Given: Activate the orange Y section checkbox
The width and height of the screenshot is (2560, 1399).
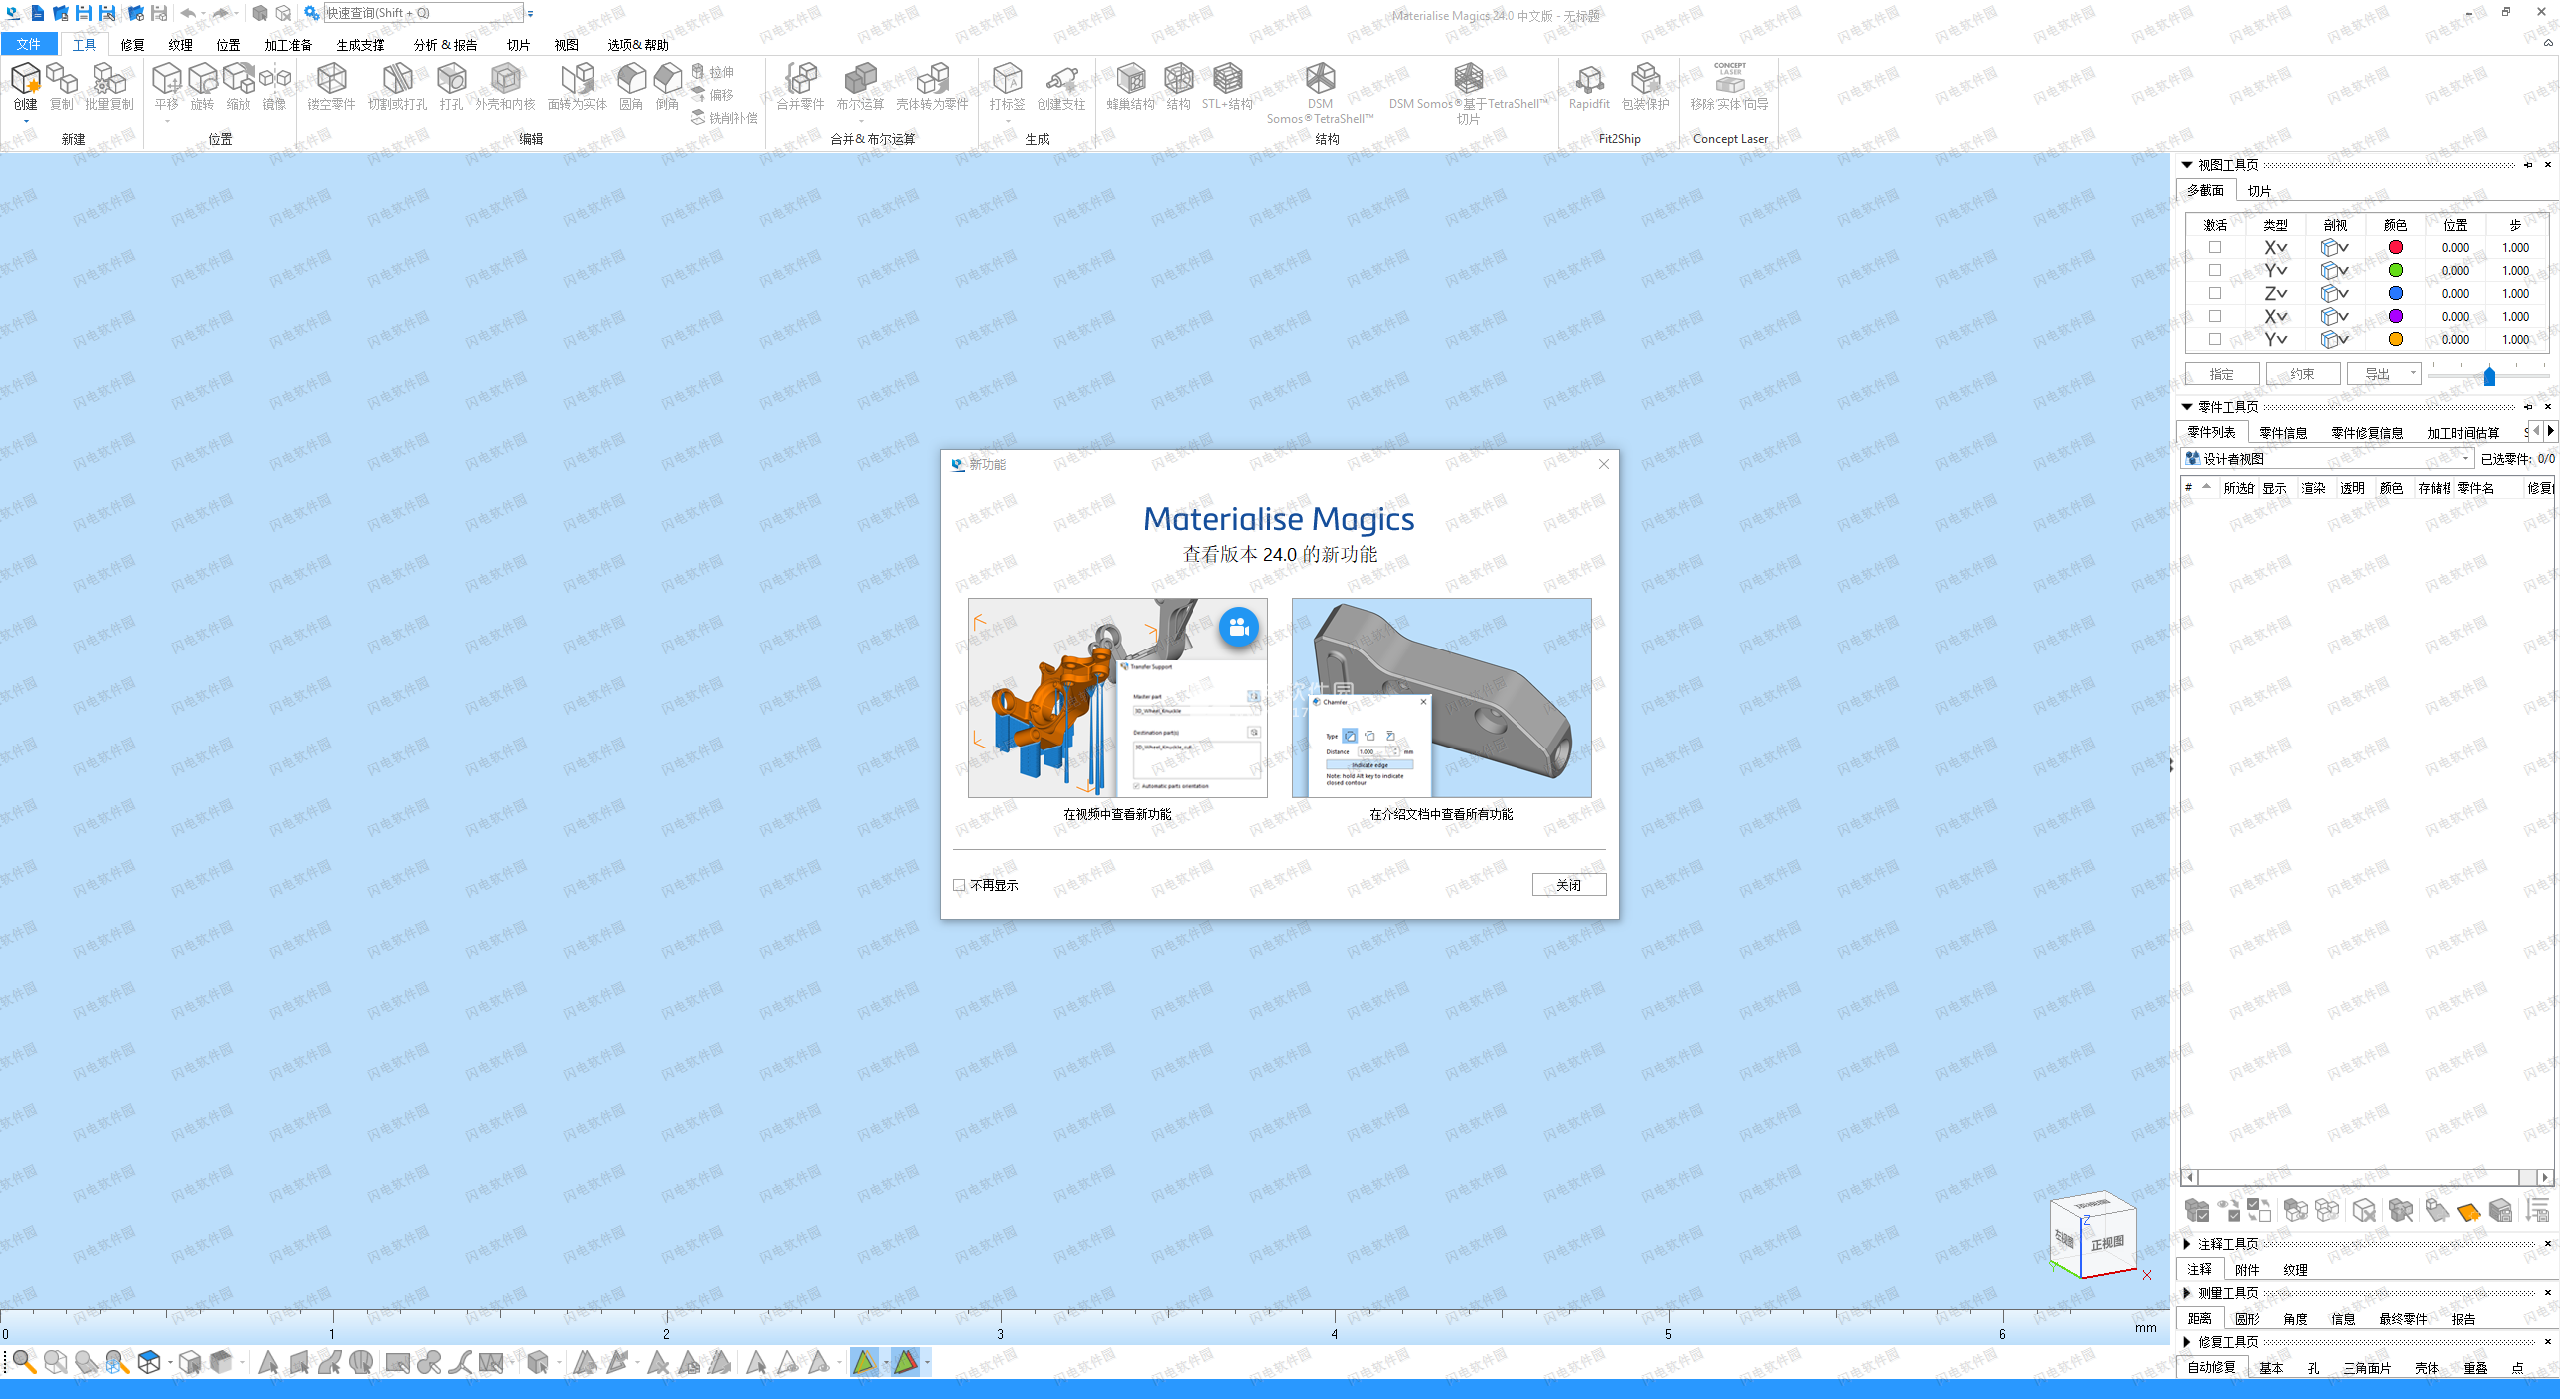Looking at the screenshot, I should 2215,339.
